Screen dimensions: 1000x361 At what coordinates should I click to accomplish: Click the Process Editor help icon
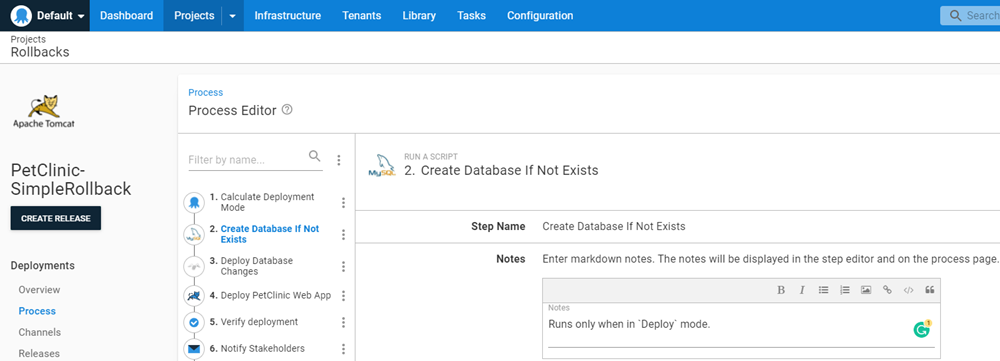pyautogui.click(x=287, y=110)
